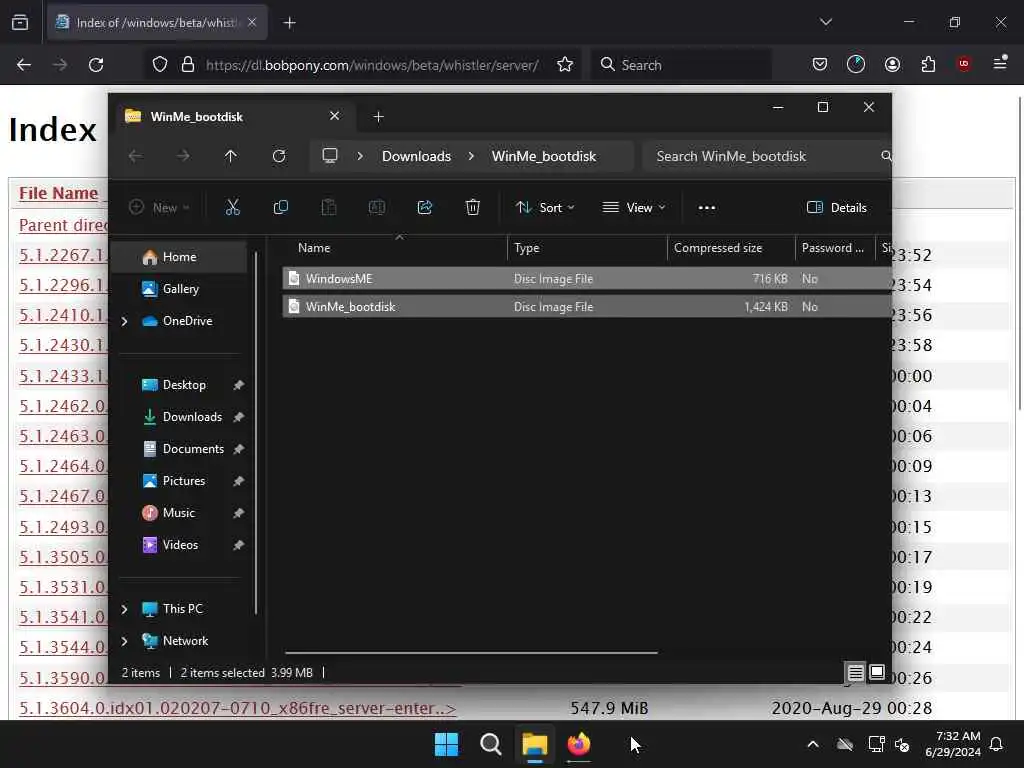Click the Share icon in Explorer toolbar
The height and width of the screenshot is (768, 1024).
pyautogui.click(x=424, y=208)
